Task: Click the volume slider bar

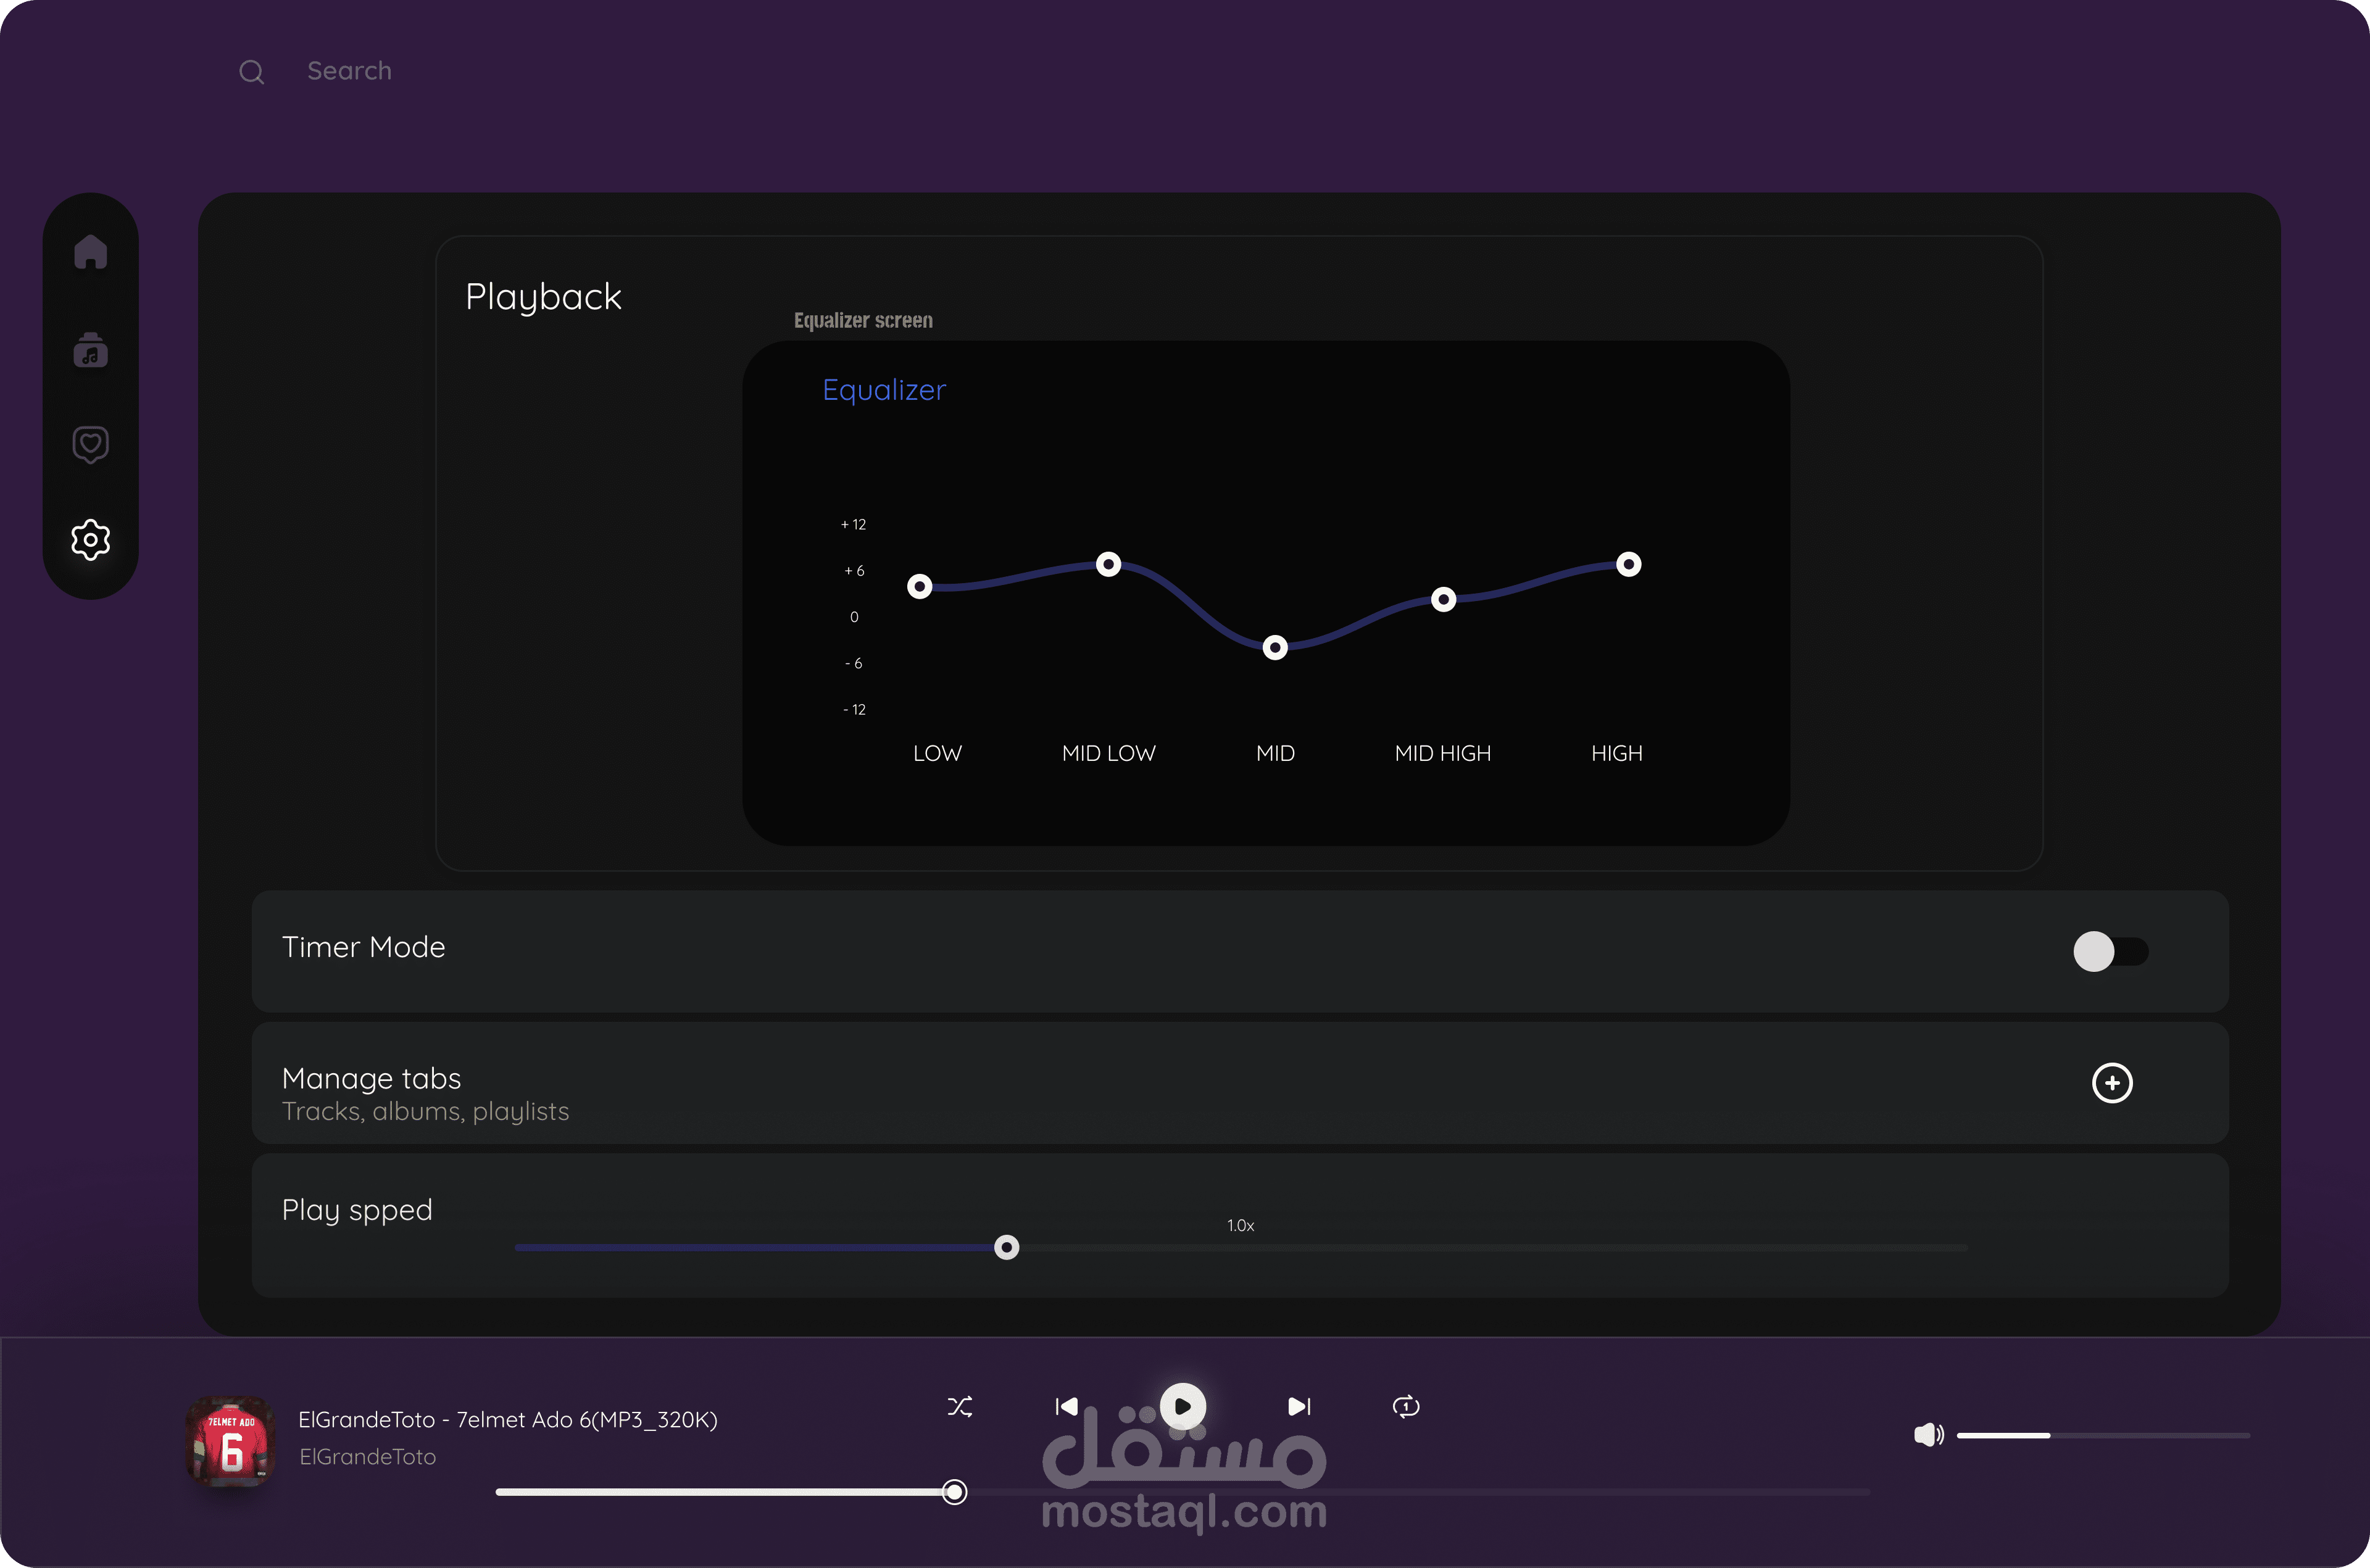Action: point(2100,1435)
